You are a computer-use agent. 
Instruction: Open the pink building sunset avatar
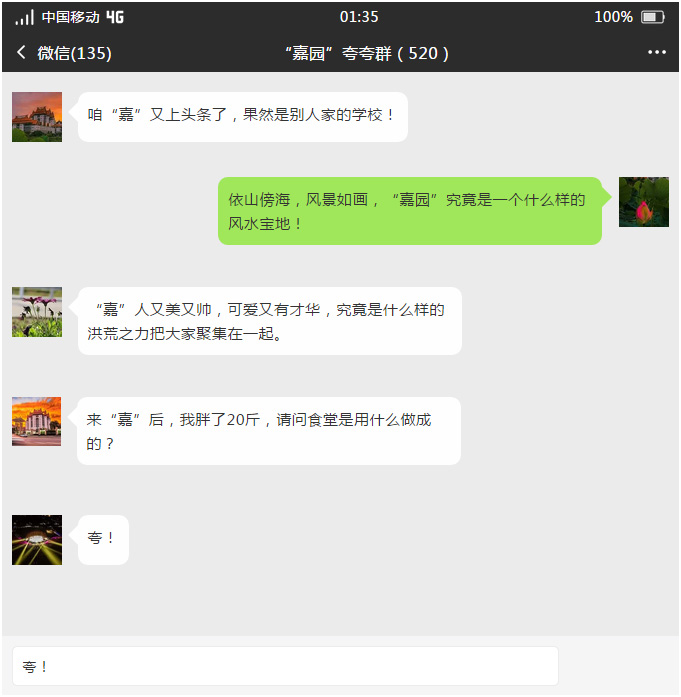pyautogui.click(x=36, y=421)
